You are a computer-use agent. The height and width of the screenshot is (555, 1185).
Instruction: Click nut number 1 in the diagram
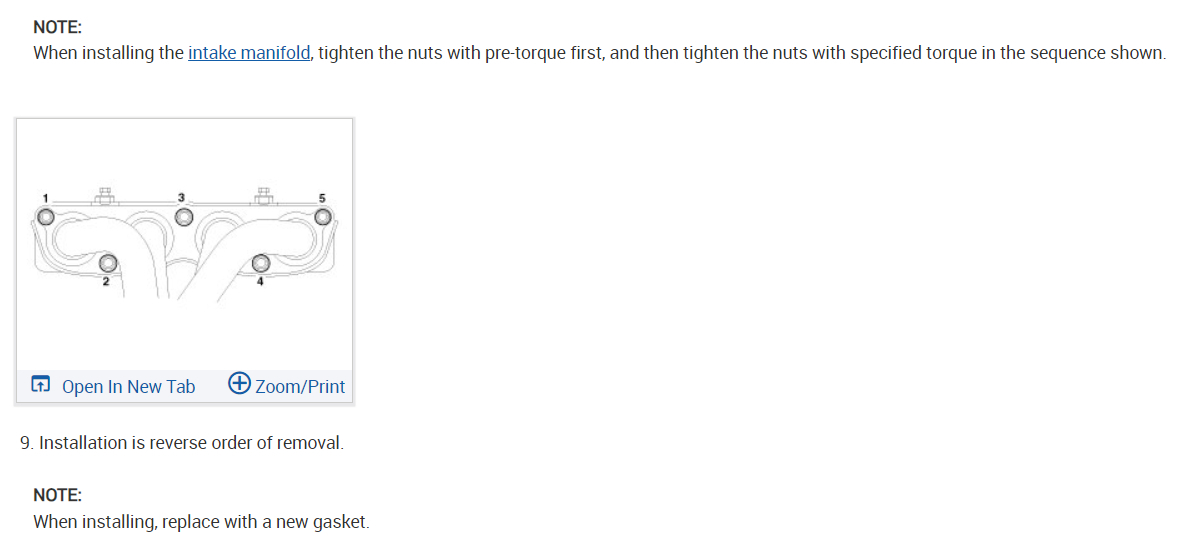coord(44,217)
